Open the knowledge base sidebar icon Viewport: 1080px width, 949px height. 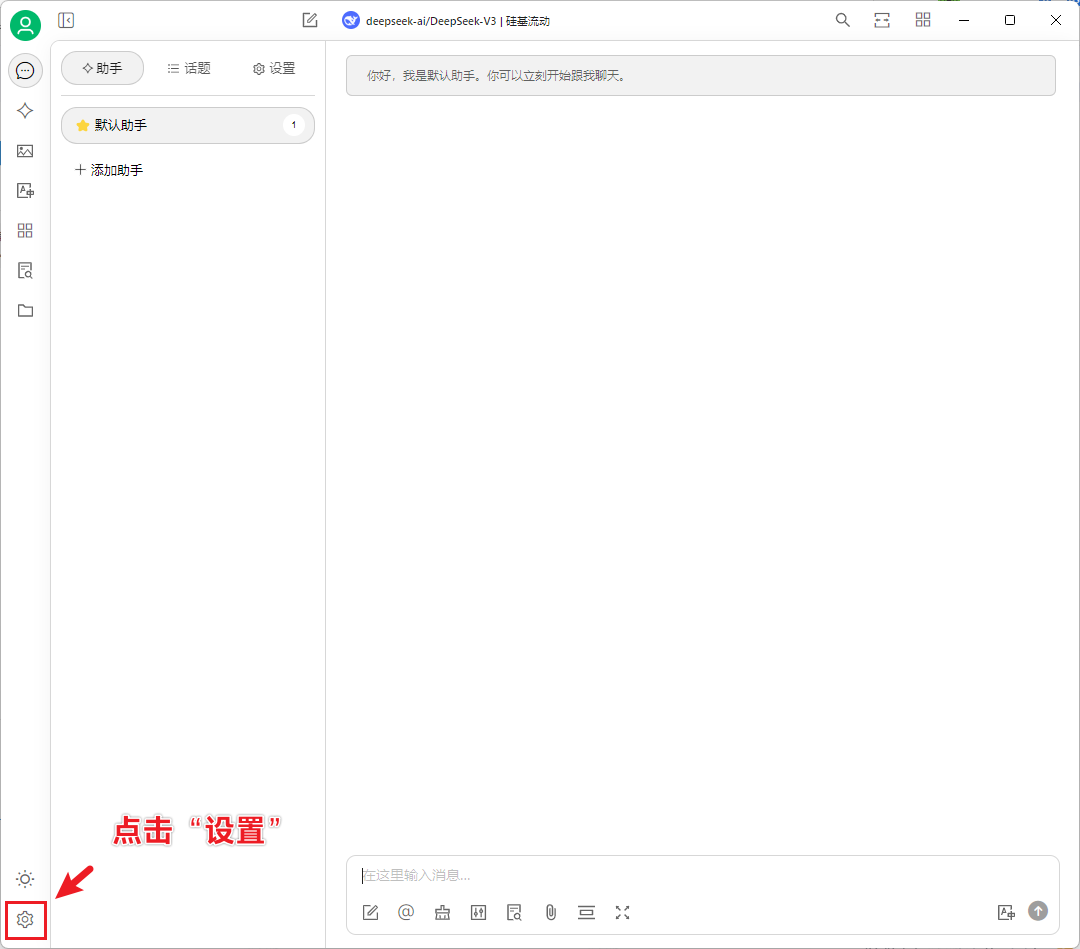[25, 271]
